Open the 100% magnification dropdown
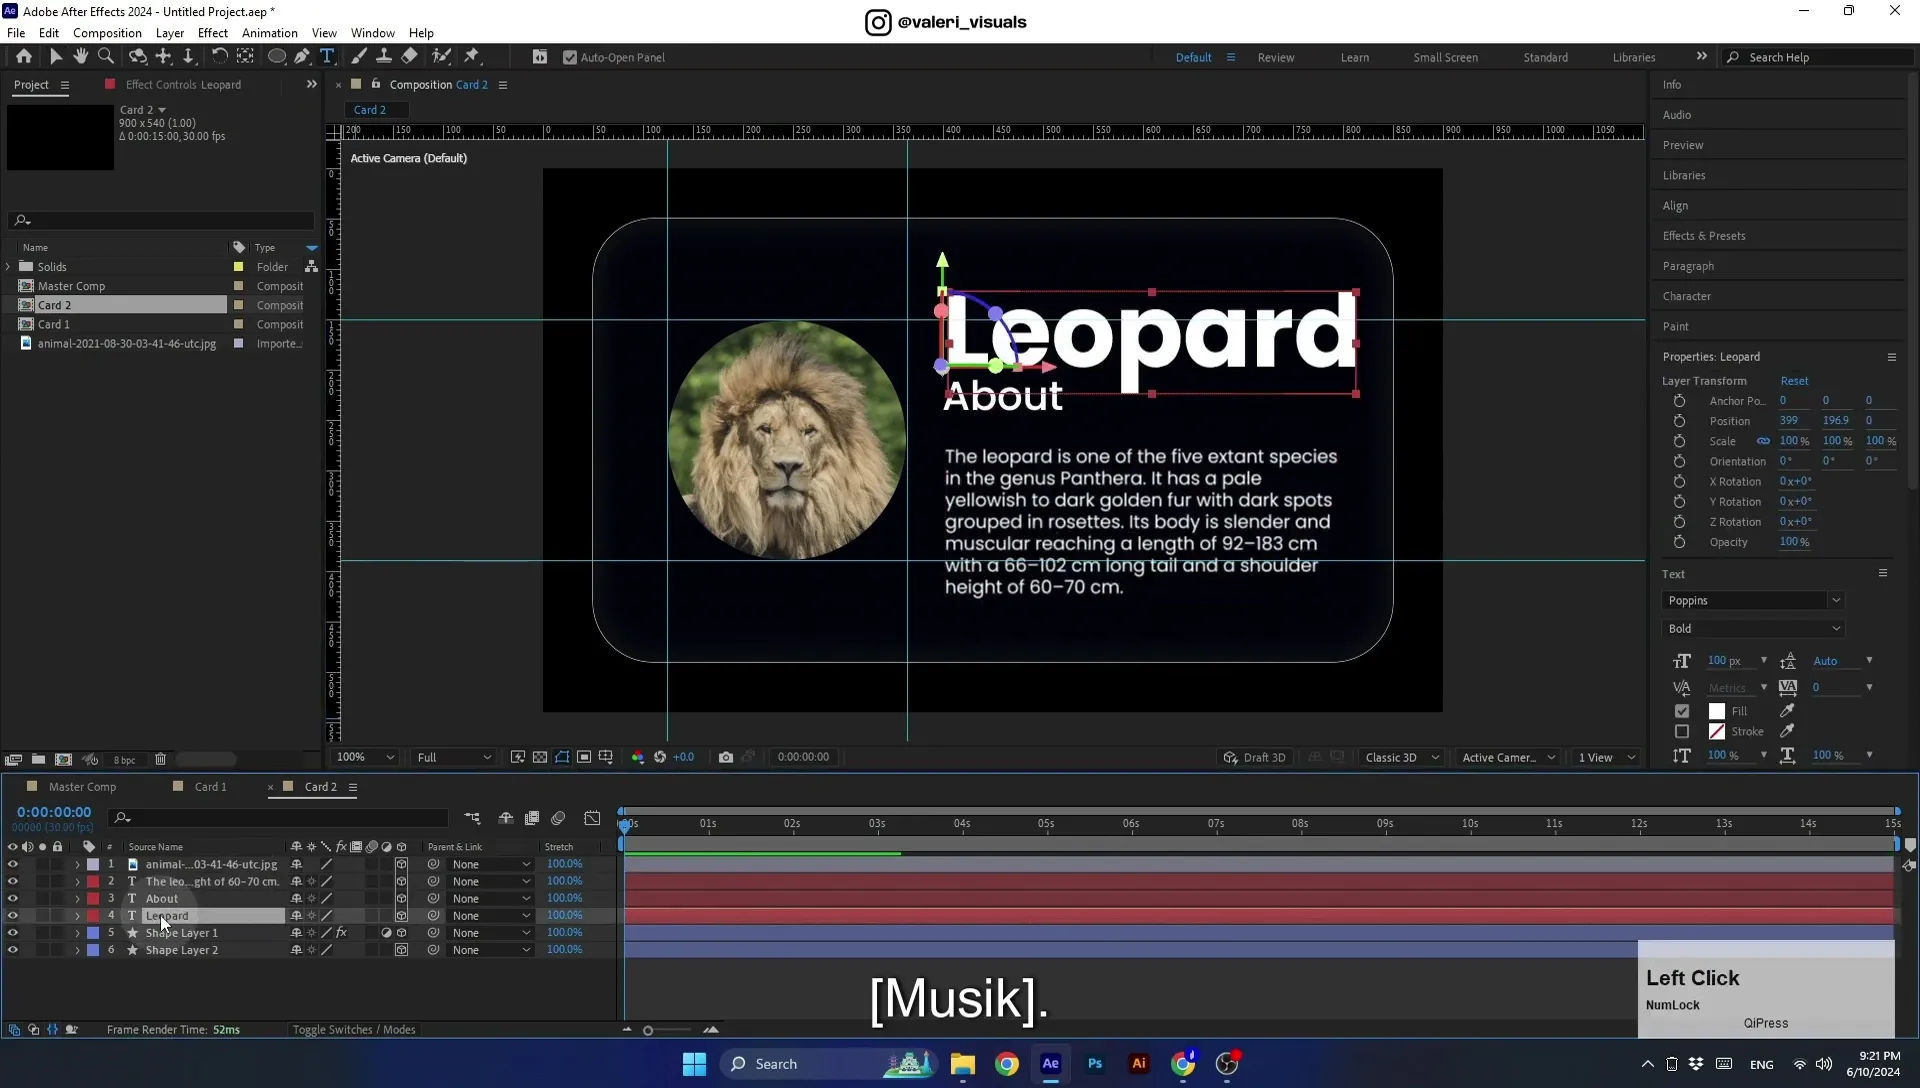Viewport: 1920px width, 1088px height. [x=365, y=758]
